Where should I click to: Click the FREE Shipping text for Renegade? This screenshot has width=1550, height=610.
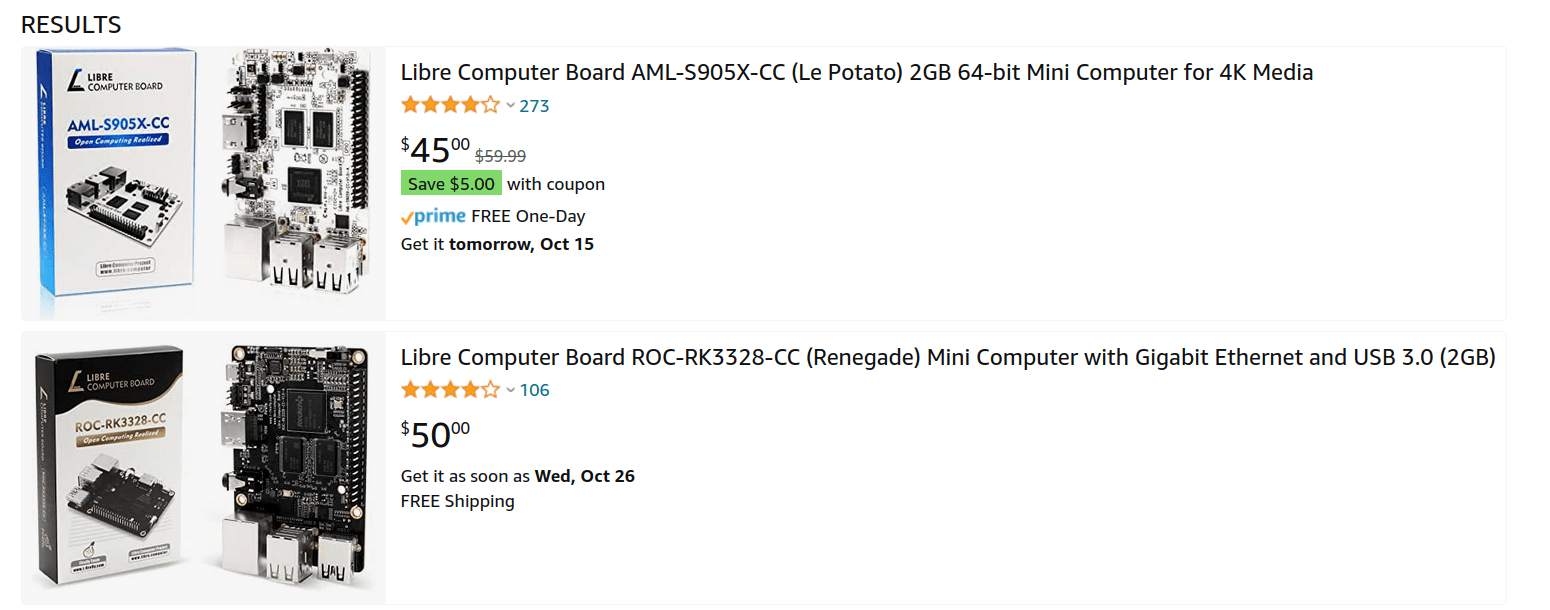[x=458, y=501]
